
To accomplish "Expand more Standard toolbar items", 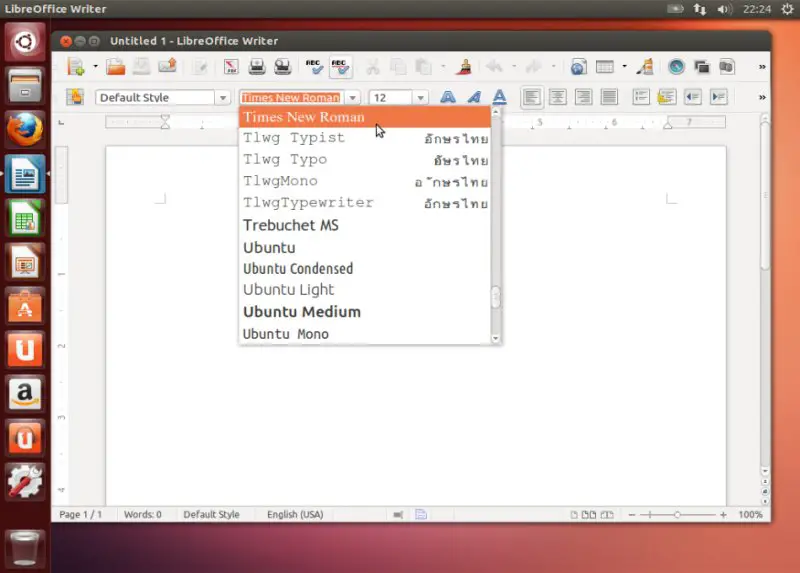I will (x=762, y=67).
